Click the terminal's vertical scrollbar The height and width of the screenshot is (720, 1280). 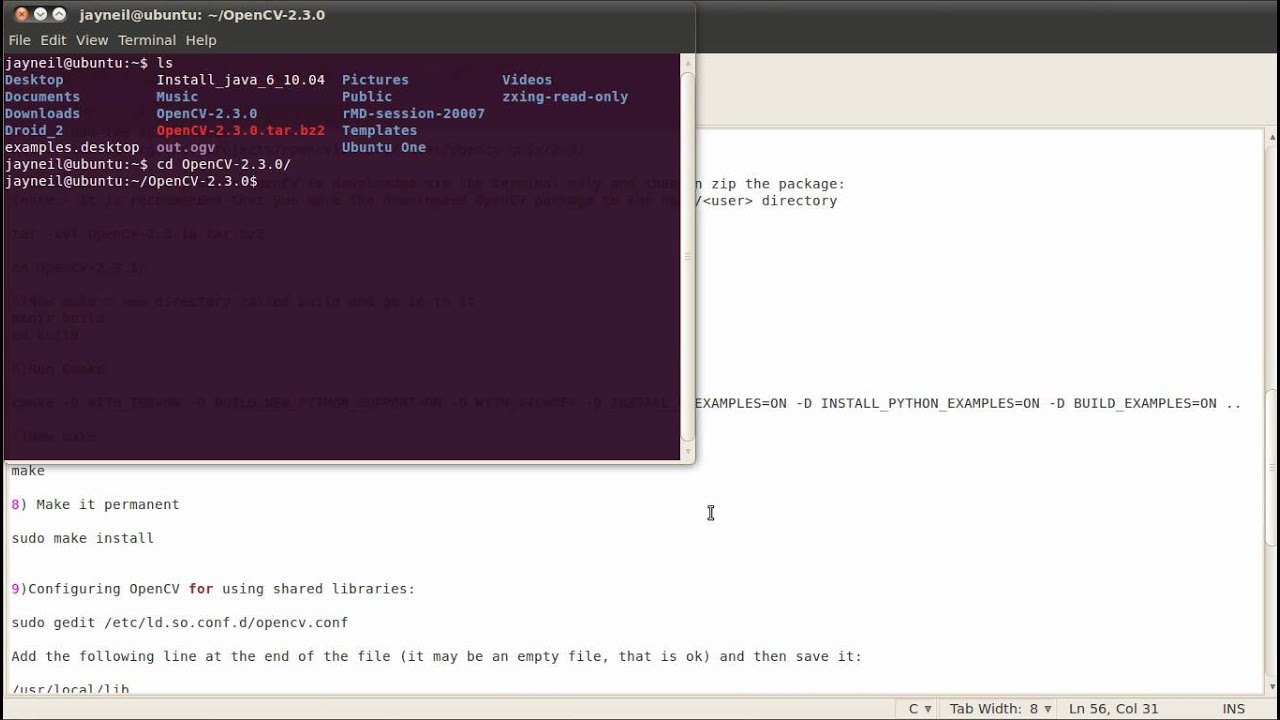coord(687,256)
